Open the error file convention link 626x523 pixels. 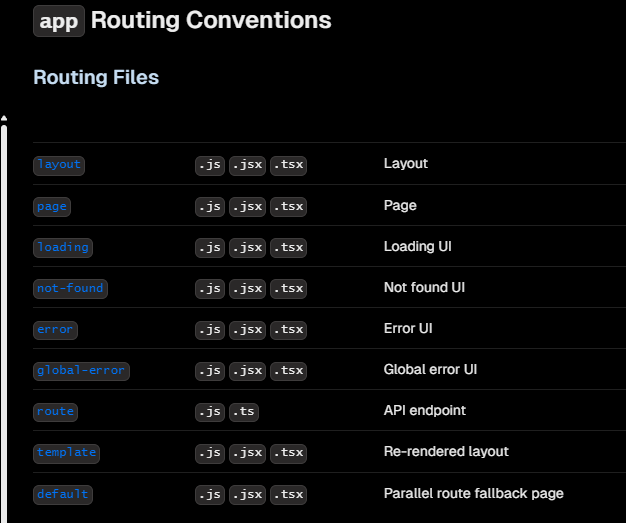(x=55, y=329)
